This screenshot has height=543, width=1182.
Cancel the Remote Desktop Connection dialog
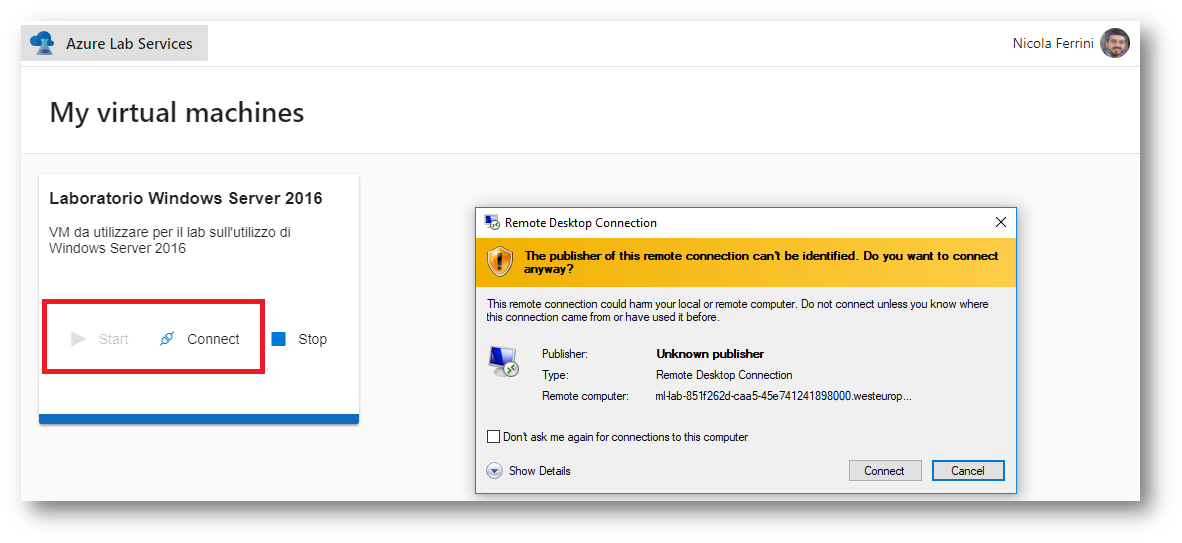968,471
